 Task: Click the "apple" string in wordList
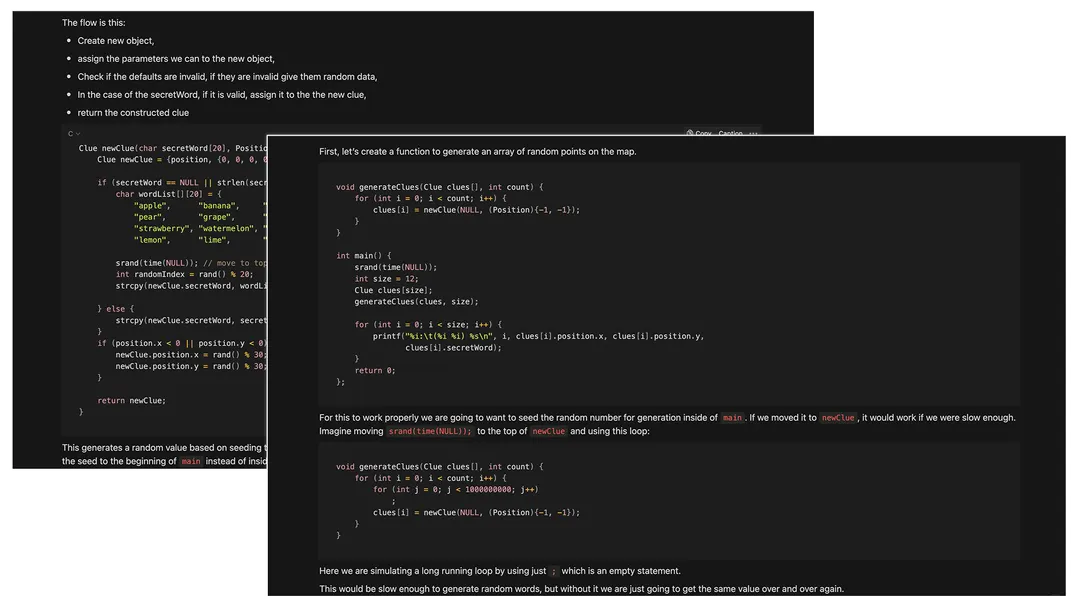pyautogui.click(x=150, y=206)
